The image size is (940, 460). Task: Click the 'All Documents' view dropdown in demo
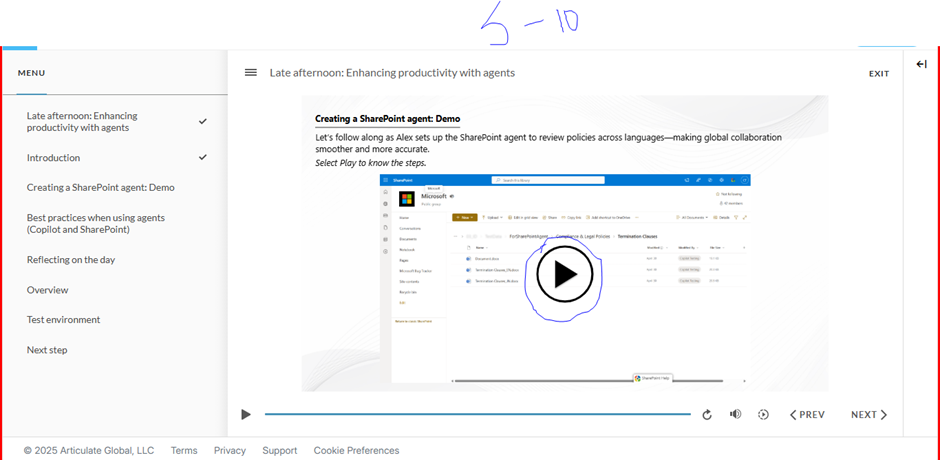pos(692,217)
